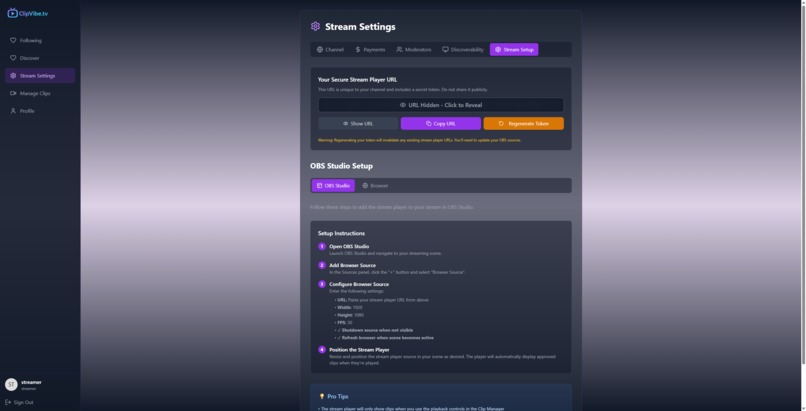This screenshot has height=411, width=806.
Task: Click the Following heart icon
Action: coord(13,40)
